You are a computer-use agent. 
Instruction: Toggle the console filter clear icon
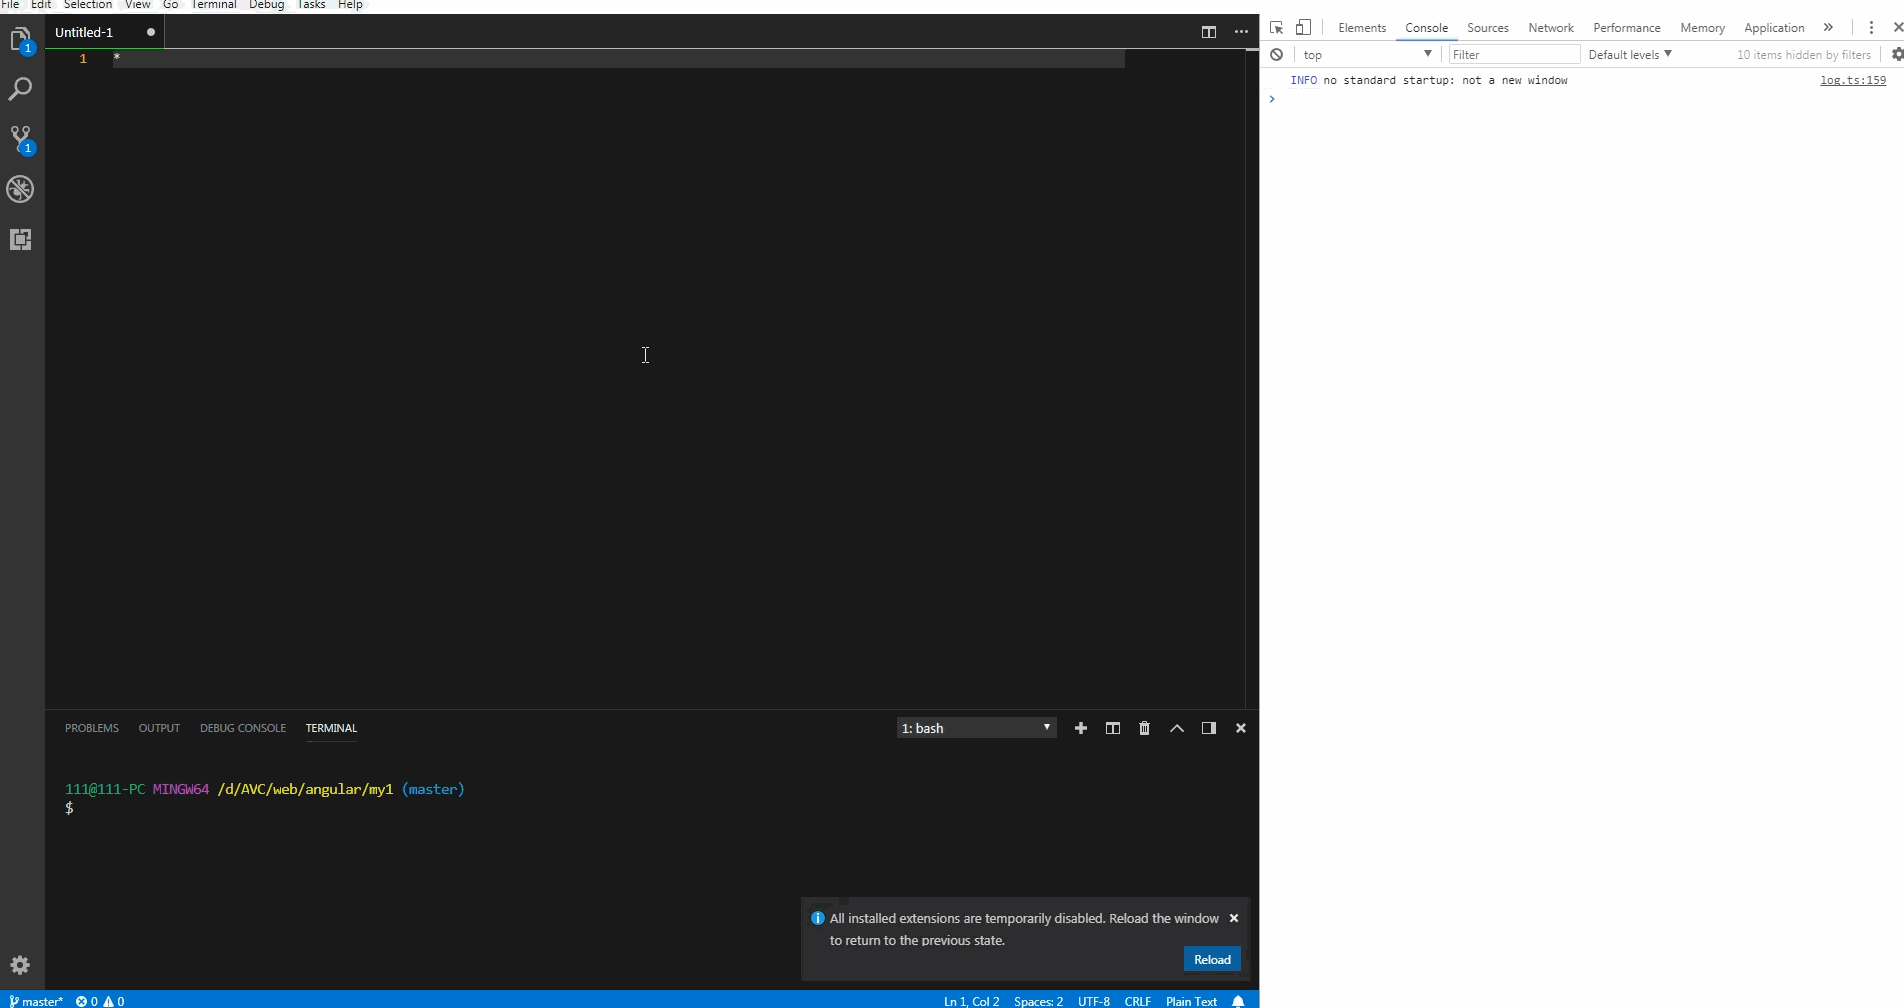point(1276,54)
